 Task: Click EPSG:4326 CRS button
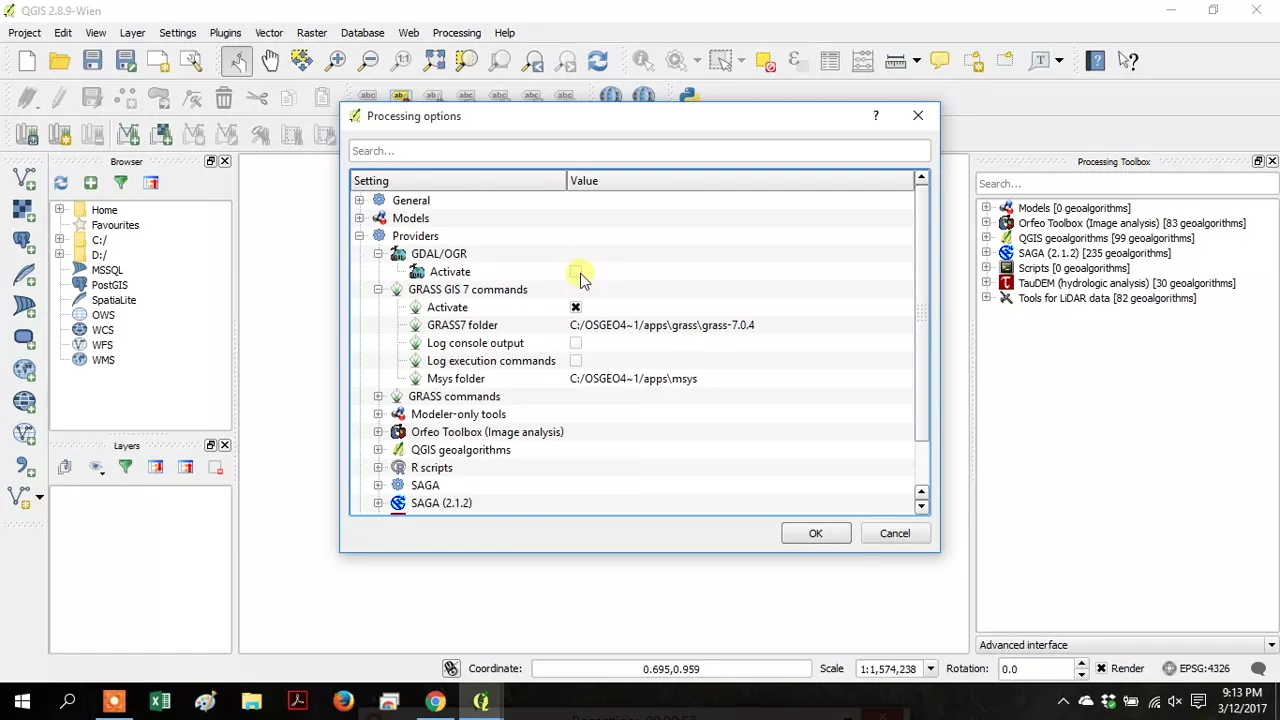tap(1196, 669)
